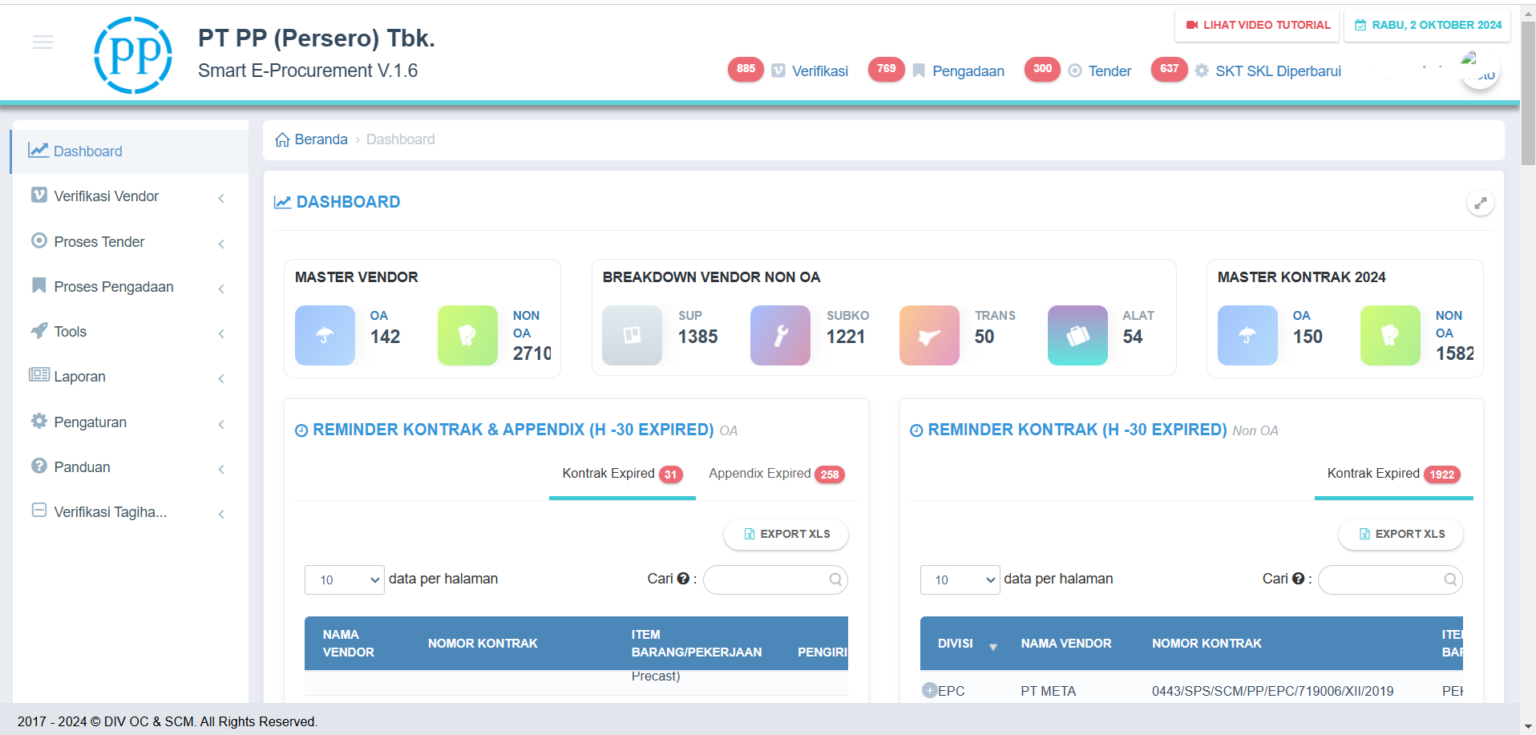Click the SUBKO wrench icon
The image size is (1536, 735).
(x=780, y=335)
